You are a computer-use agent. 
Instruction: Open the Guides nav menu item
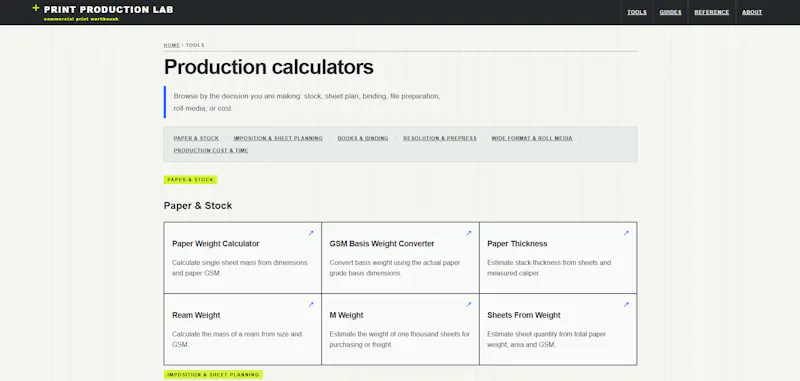(670, 12)
